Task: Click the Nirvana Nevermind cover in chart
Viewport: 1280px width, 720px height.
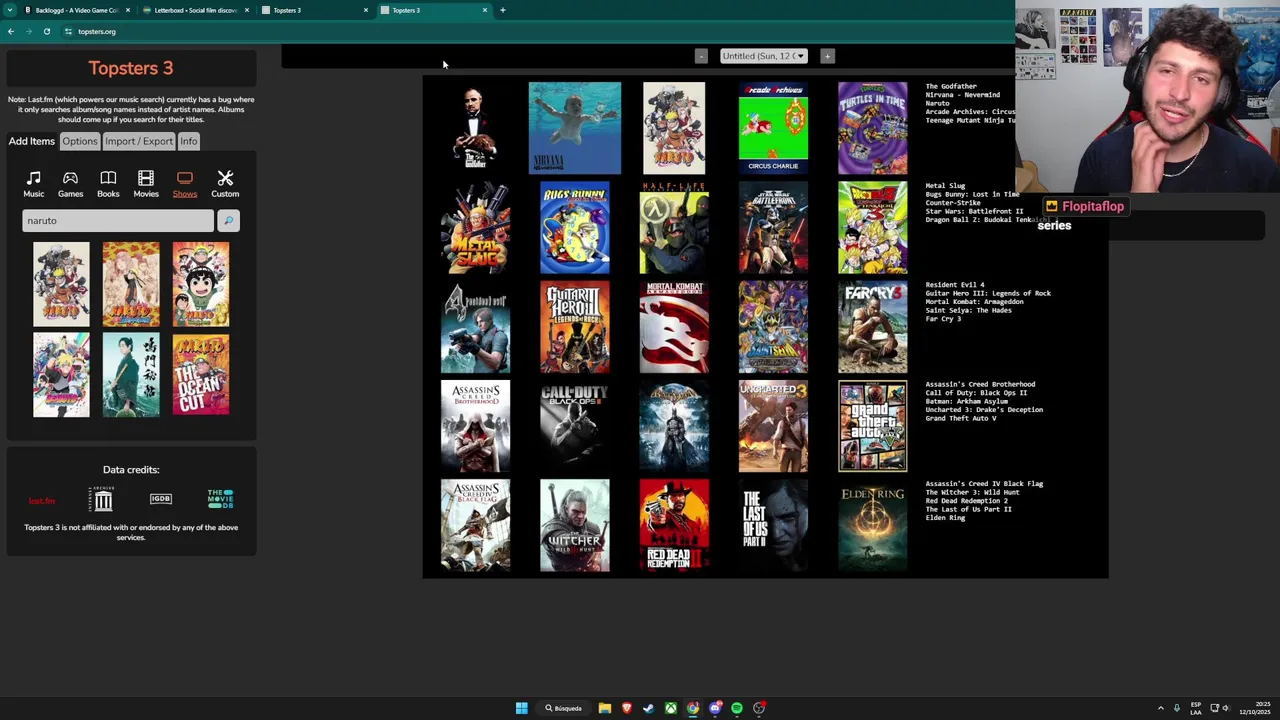Action: pos(575,128)
